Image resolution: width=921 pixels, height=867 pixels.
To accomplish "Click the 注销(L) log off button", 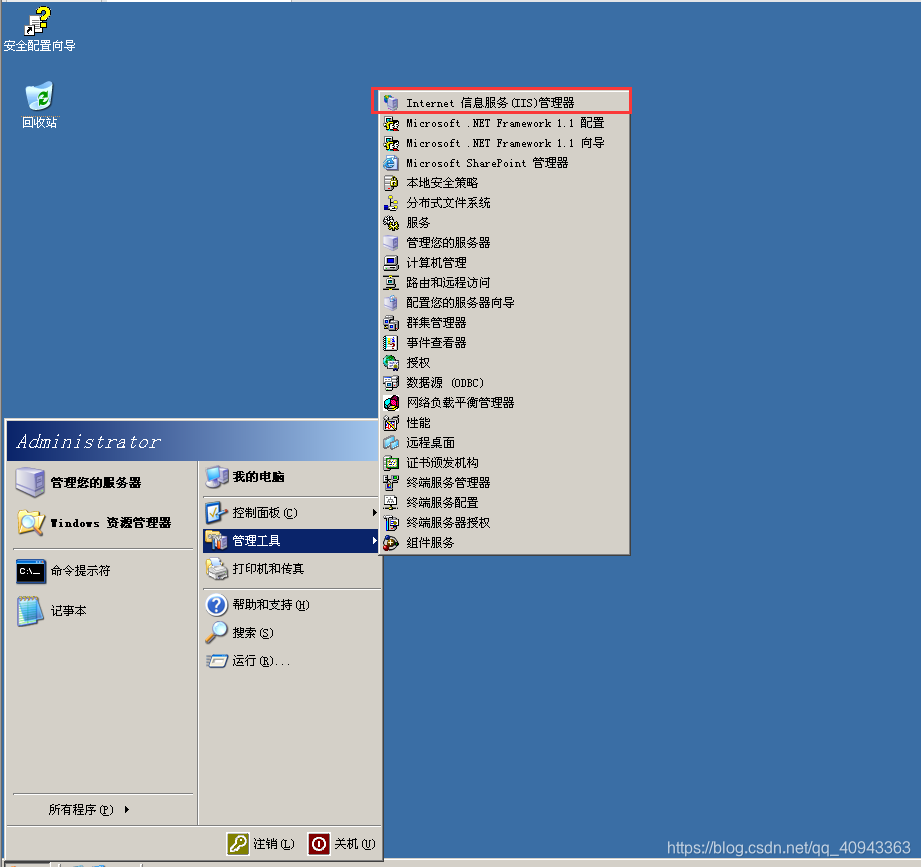I will [261, 844].
